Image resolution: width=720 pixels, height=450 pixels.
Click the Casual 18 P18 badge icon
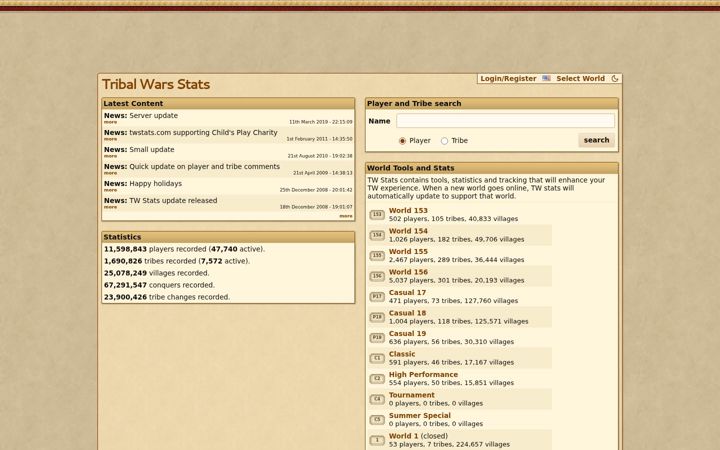(x=377, y=317)
